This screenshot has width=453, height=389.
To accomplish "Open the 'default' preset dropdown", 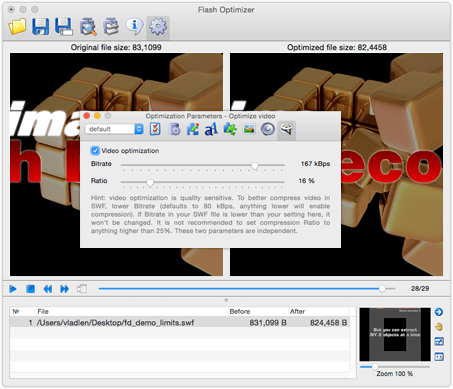I will coord(114,129).
